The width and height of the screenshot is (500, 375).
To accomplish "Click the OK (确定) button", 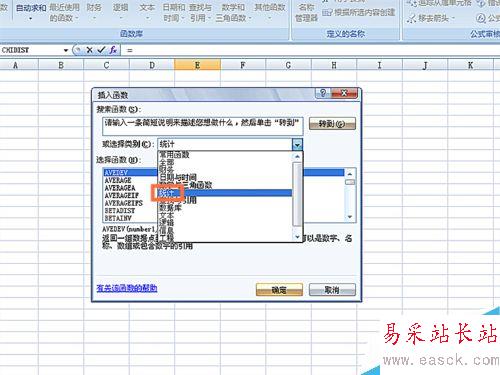I will coord(279,290).
